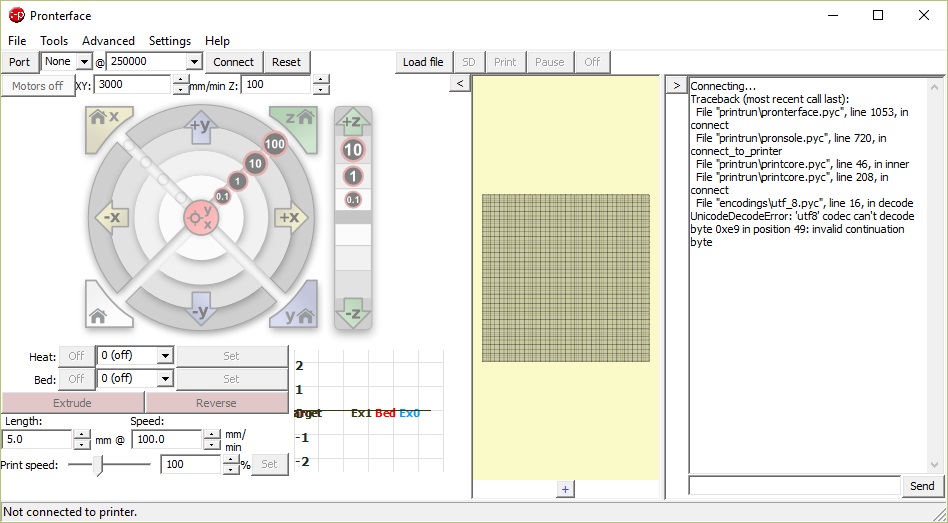This screenshot has height=523, width=948.
Task: Click the Connect button
Action: [x=233, y=62]
